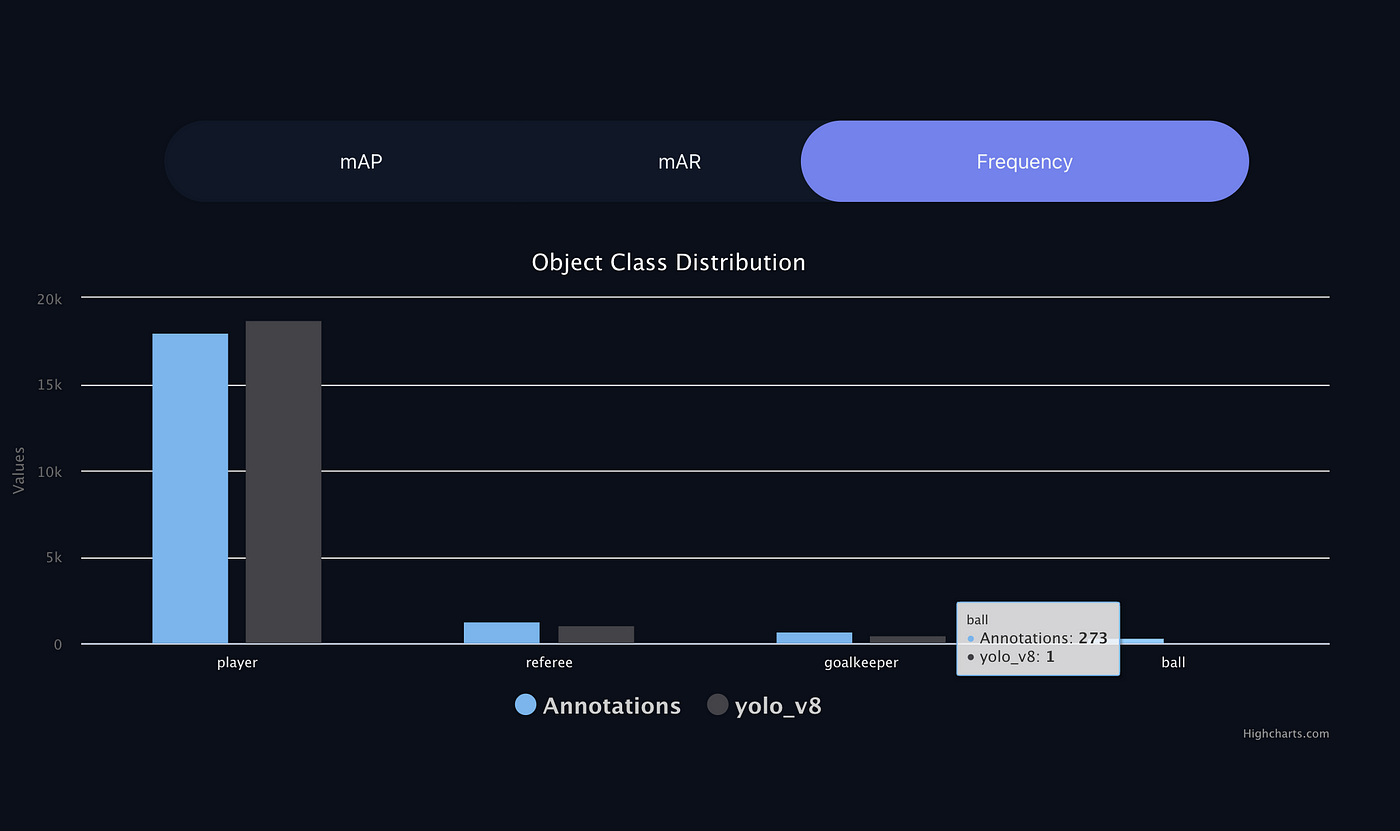This screenshot has width=1400, height=831.
Task: Click the goalkeeper x-axis category label
Action: point(861,663)
